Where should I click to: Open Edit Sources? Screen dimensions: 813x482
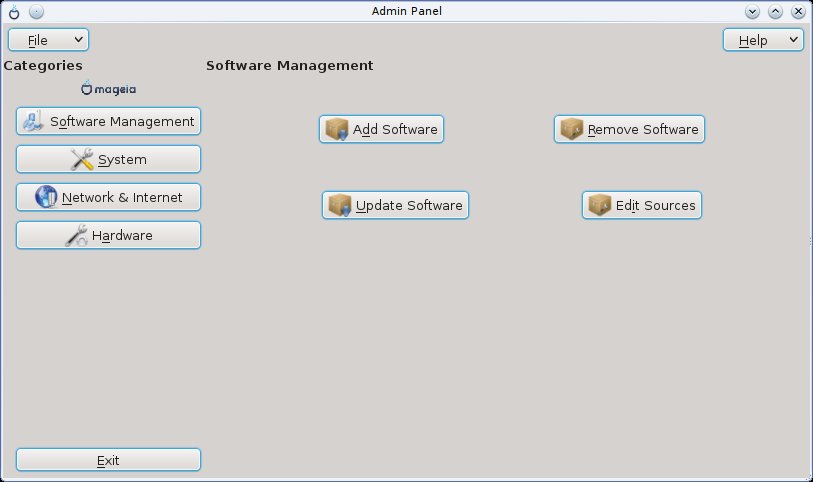point(642,205)
